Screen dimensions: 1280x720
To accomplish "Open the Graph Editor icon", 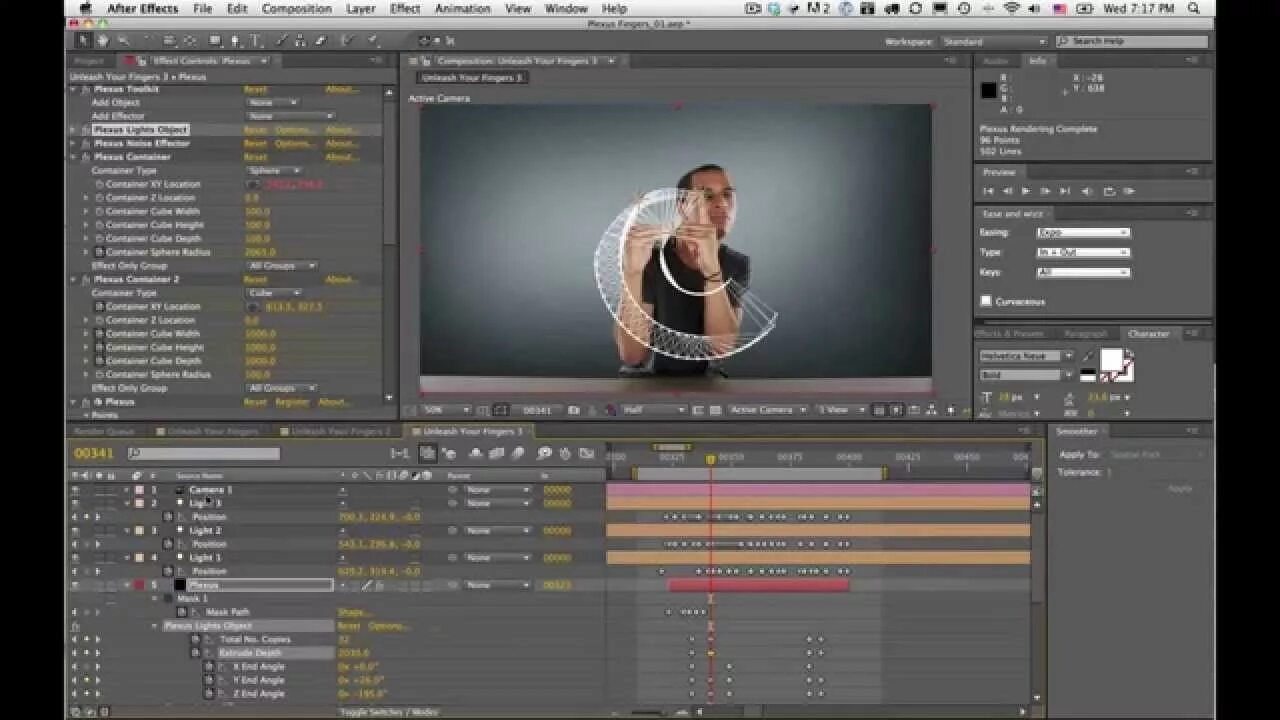I will tap(588, 454).
